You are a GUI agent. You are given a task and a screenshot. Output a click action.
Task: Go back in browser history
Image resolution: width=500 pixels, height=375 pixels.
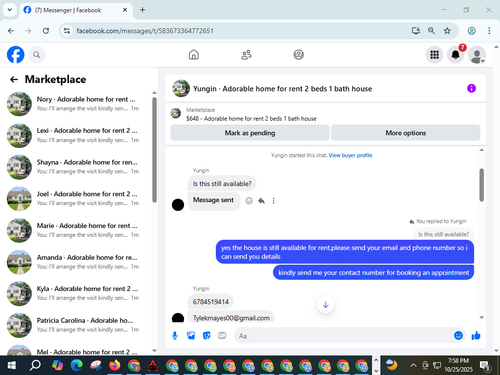(11, 31)
